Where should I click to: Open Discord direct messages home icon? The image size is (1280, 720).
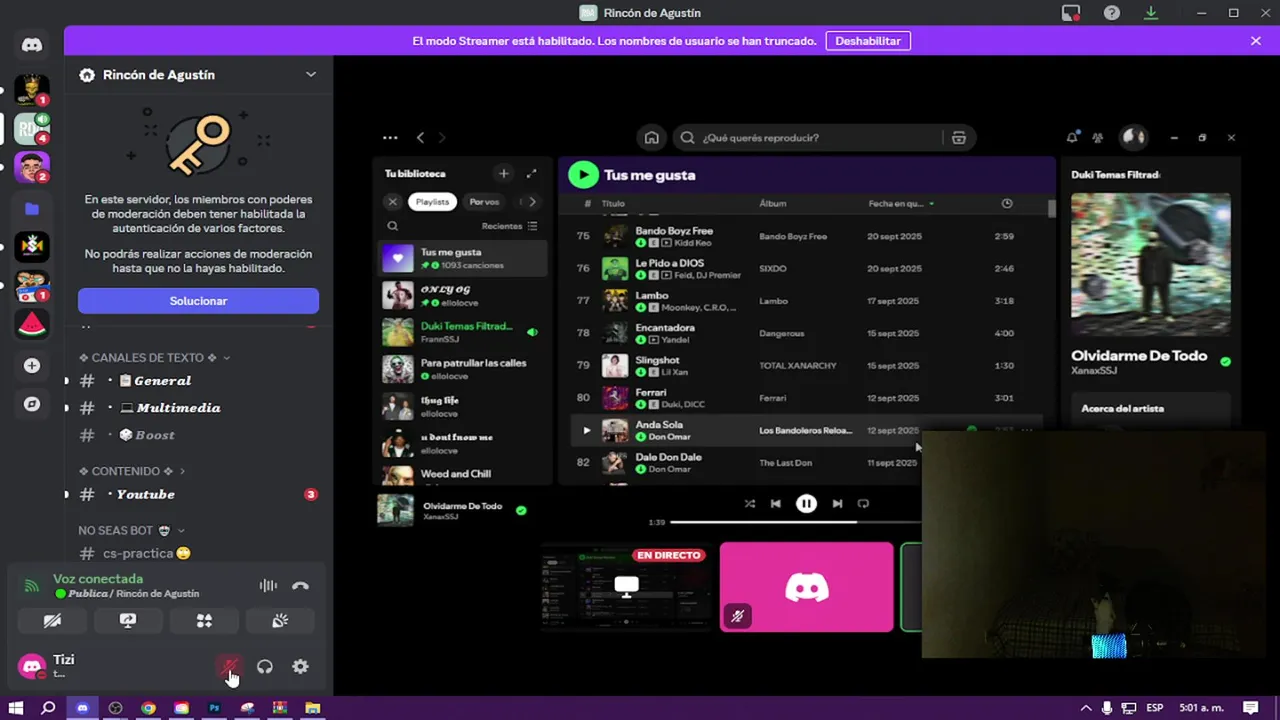[x=32, y=45]
